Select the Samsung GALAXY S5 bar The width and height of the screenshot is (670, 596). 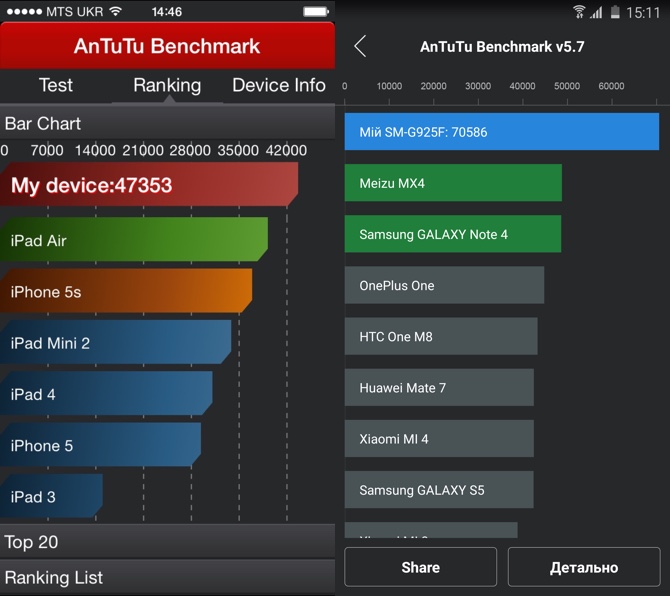pos(439,490)
